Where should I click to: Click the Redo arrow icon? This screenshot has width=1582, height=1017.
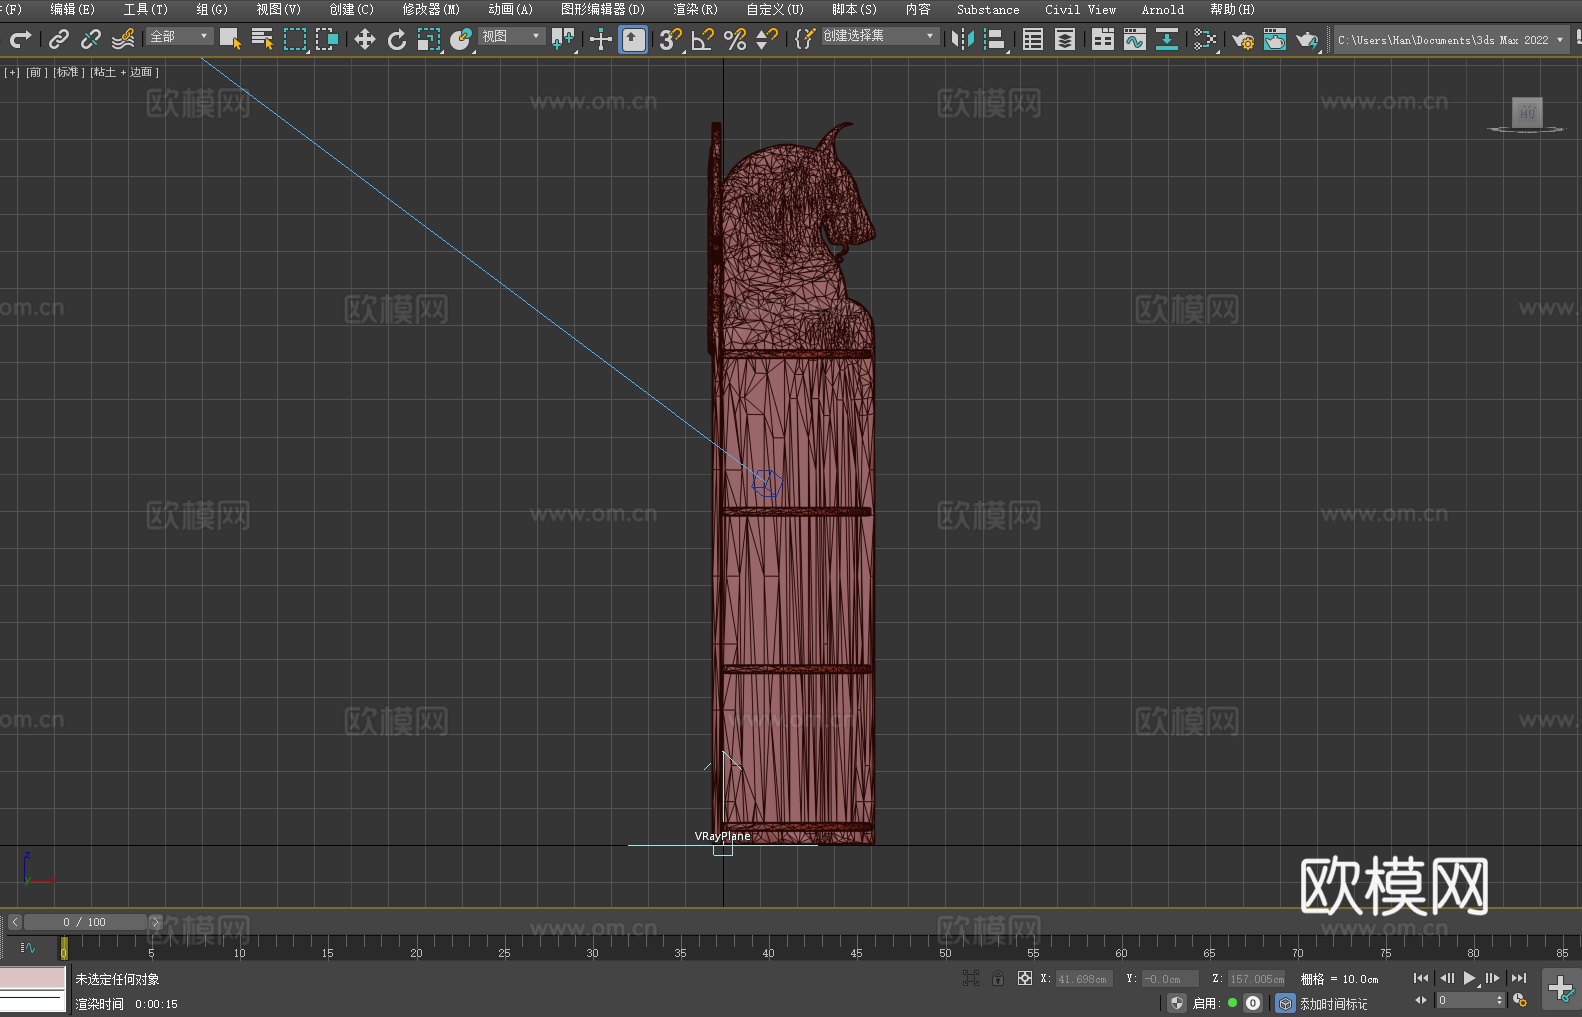point(20,39)
